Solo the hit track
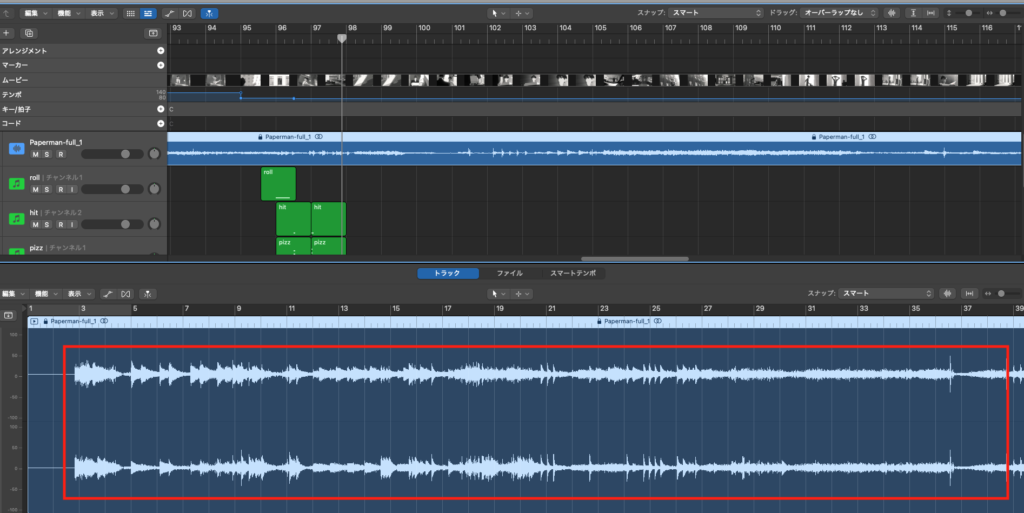Screen dimensions: 1024x513 pos(47,225)
